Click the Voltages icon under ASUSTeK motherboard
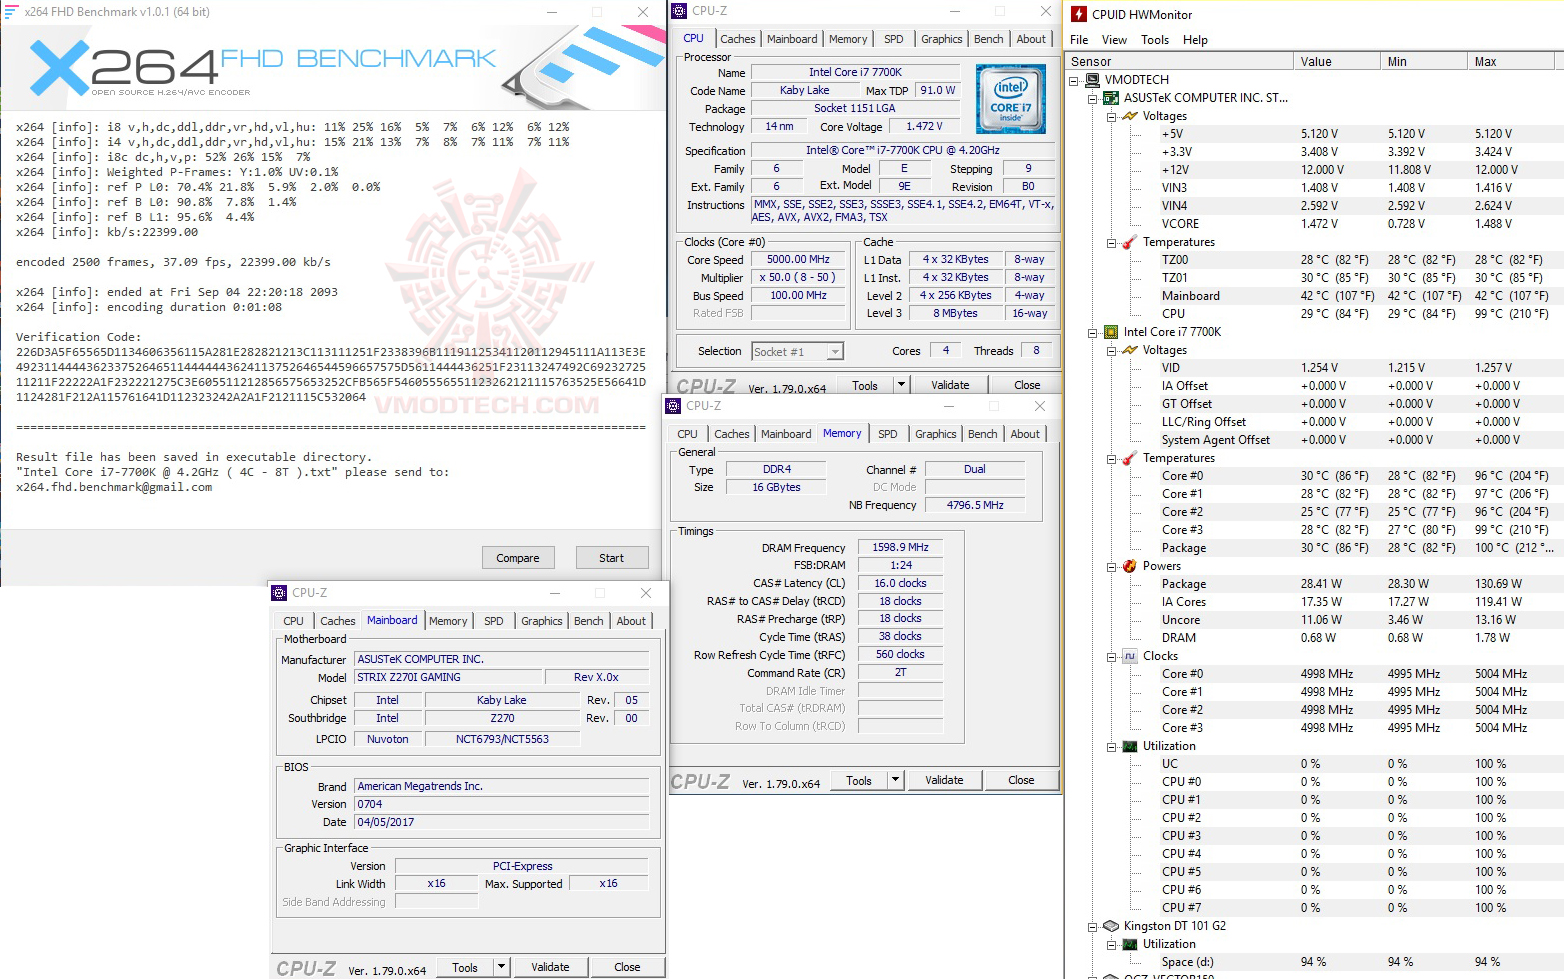Screen dimensions: 1564x979 (x=1130, y=116)
